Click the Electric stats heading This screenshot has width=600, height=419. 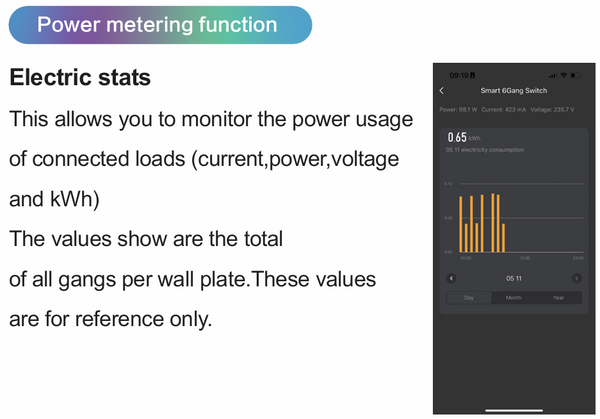coord(80,77)
